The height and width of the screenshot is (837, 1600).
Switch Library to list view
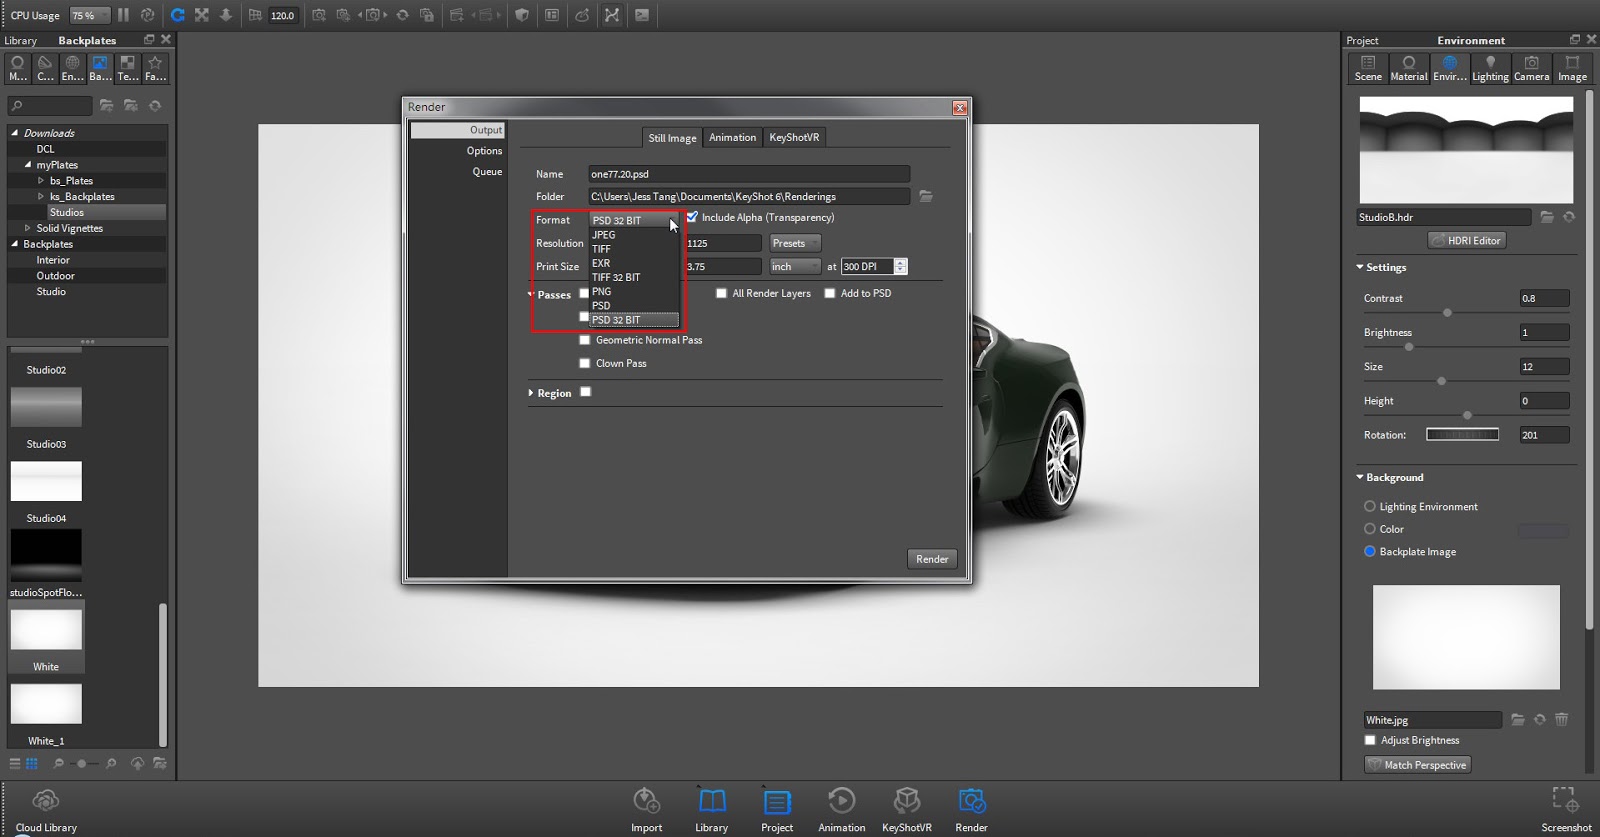pyautogui.click(x=15, y=763)
